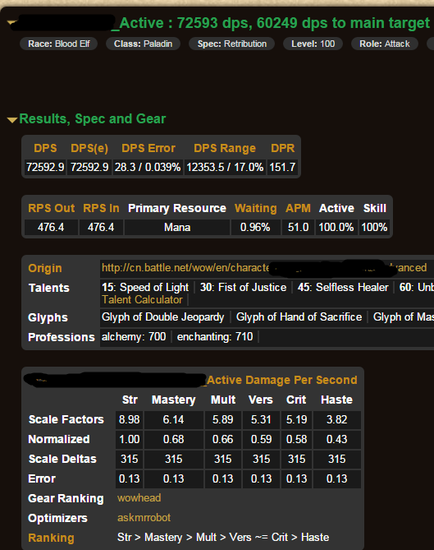
Task: Click the Talents row label
Action: point(49,288)
